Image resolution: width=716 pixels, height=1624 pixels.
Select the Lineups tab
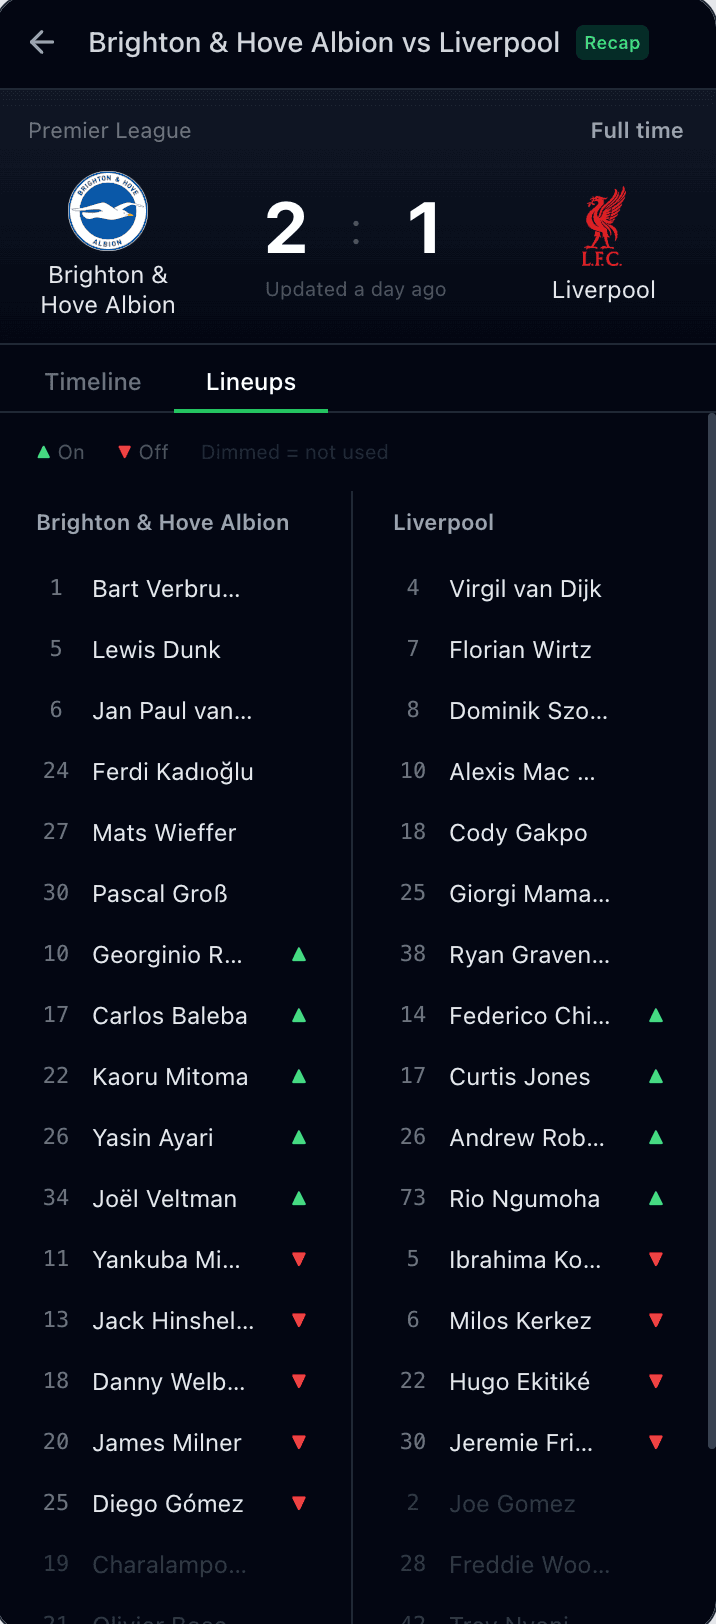tap(251, 382)
